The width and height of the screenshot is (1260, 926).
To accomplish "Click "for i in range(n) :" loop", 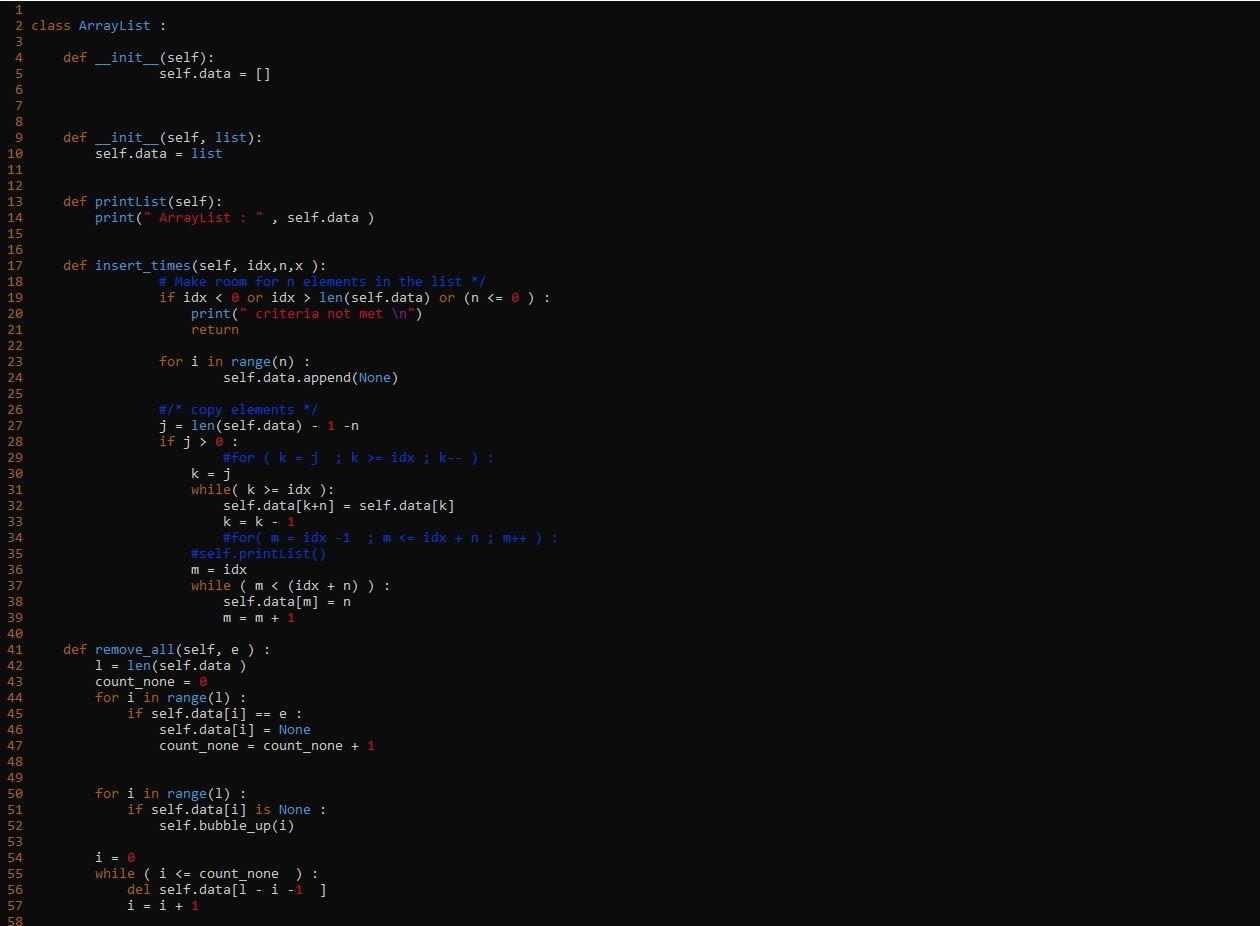I will click(x=235, y=362).
